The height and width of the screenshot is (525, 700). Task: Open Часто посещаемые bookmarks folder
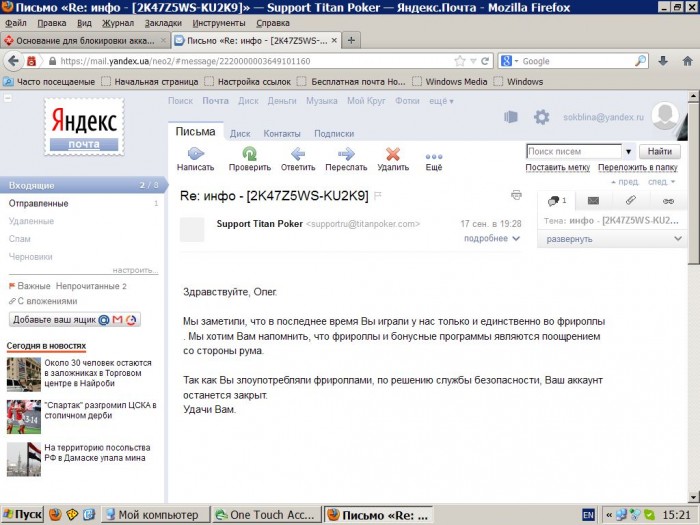pos(49,82)
